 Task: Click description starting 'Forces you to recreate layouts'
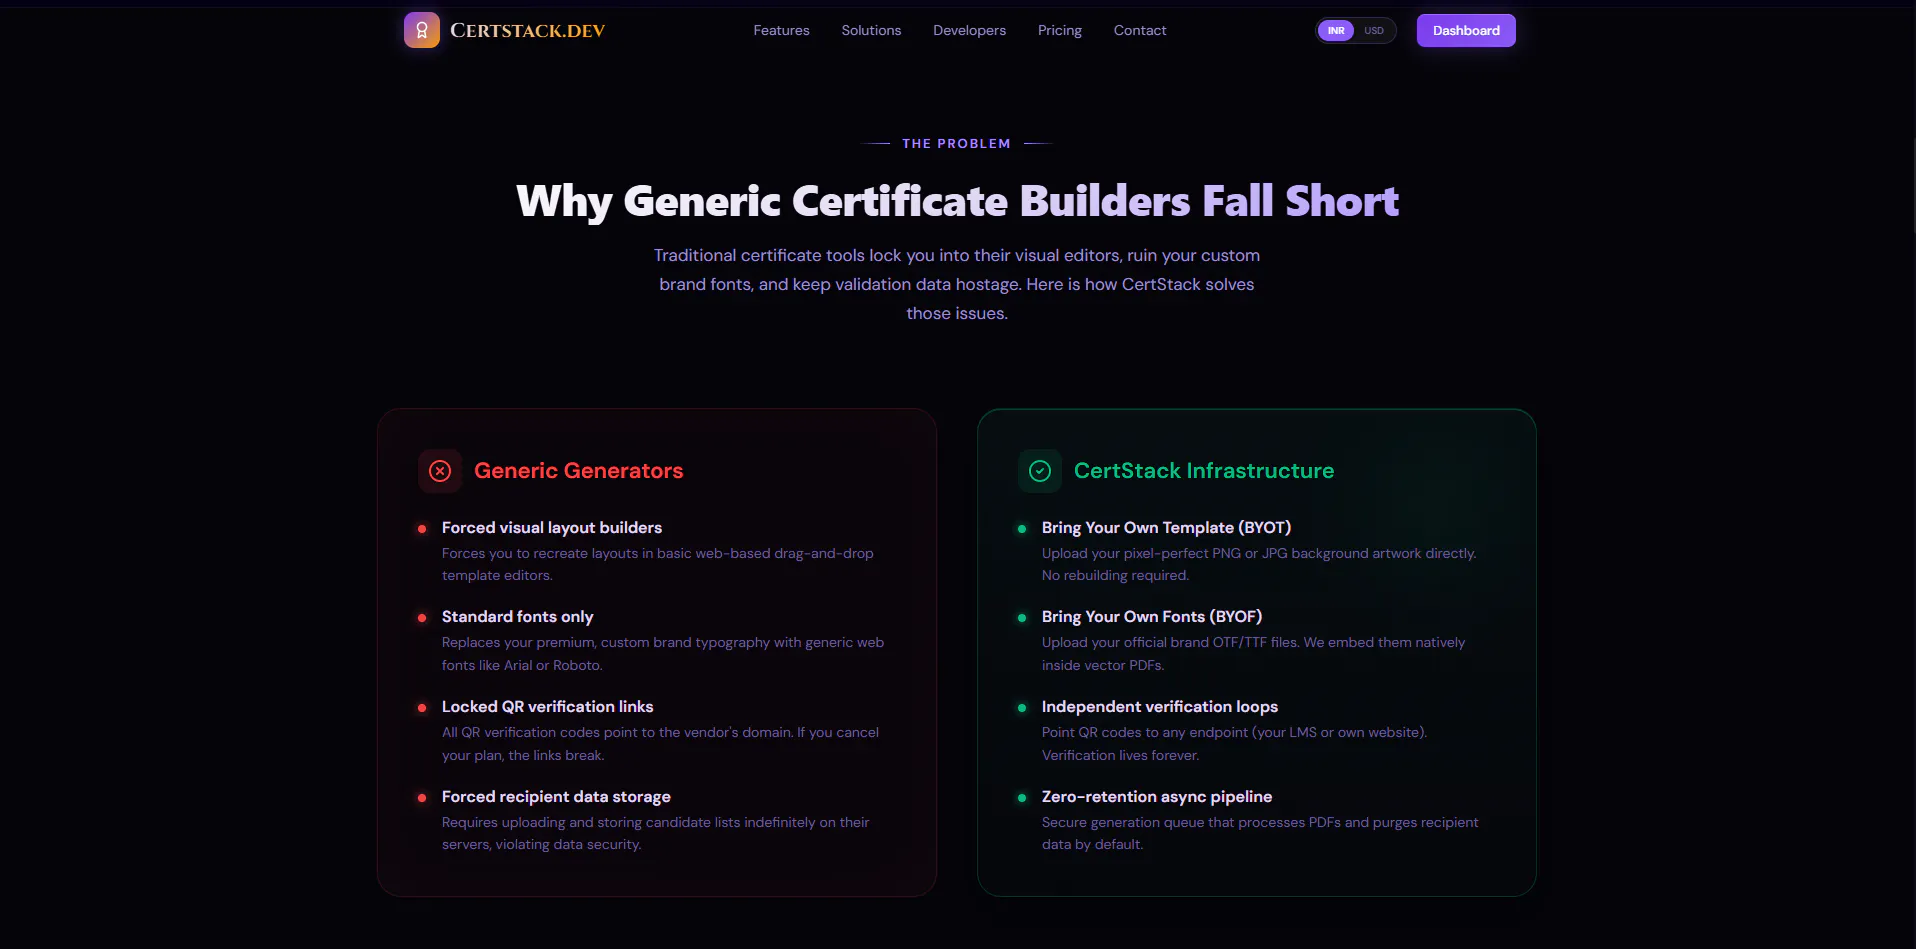click(x=658, y=564)
